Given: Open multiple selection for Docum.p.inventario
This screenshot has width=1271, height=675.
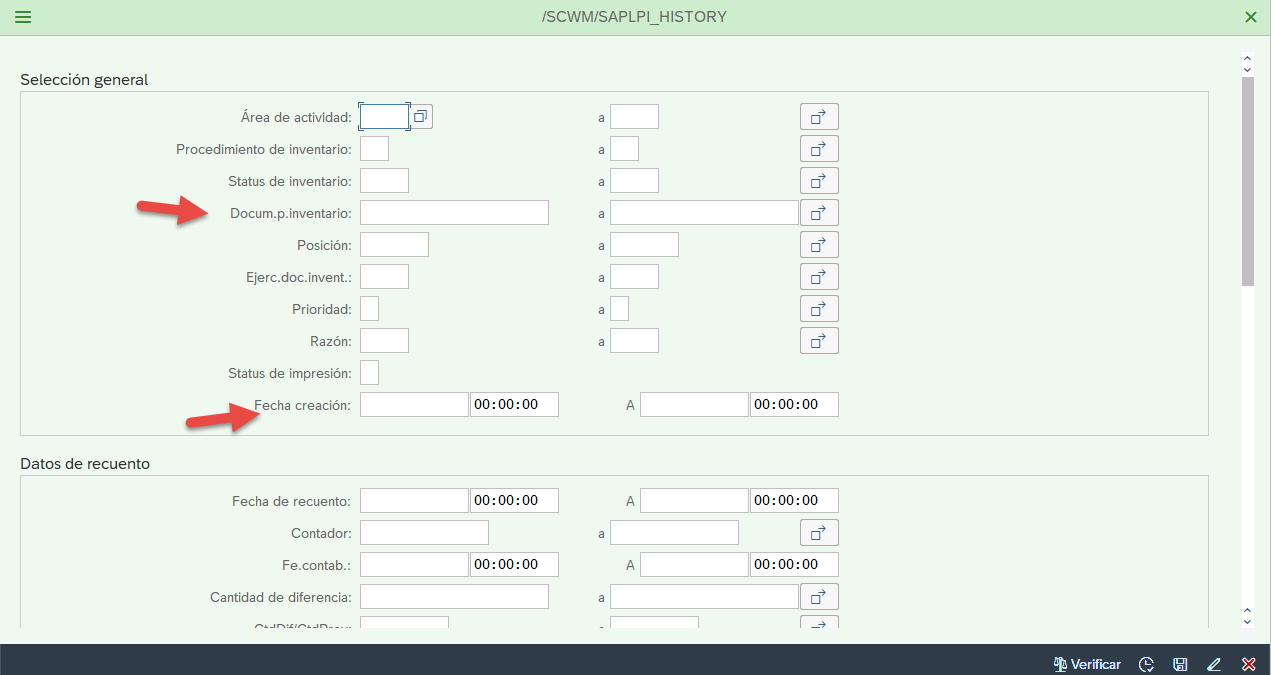Looking at the screenshot, I should tap(818, 213).
